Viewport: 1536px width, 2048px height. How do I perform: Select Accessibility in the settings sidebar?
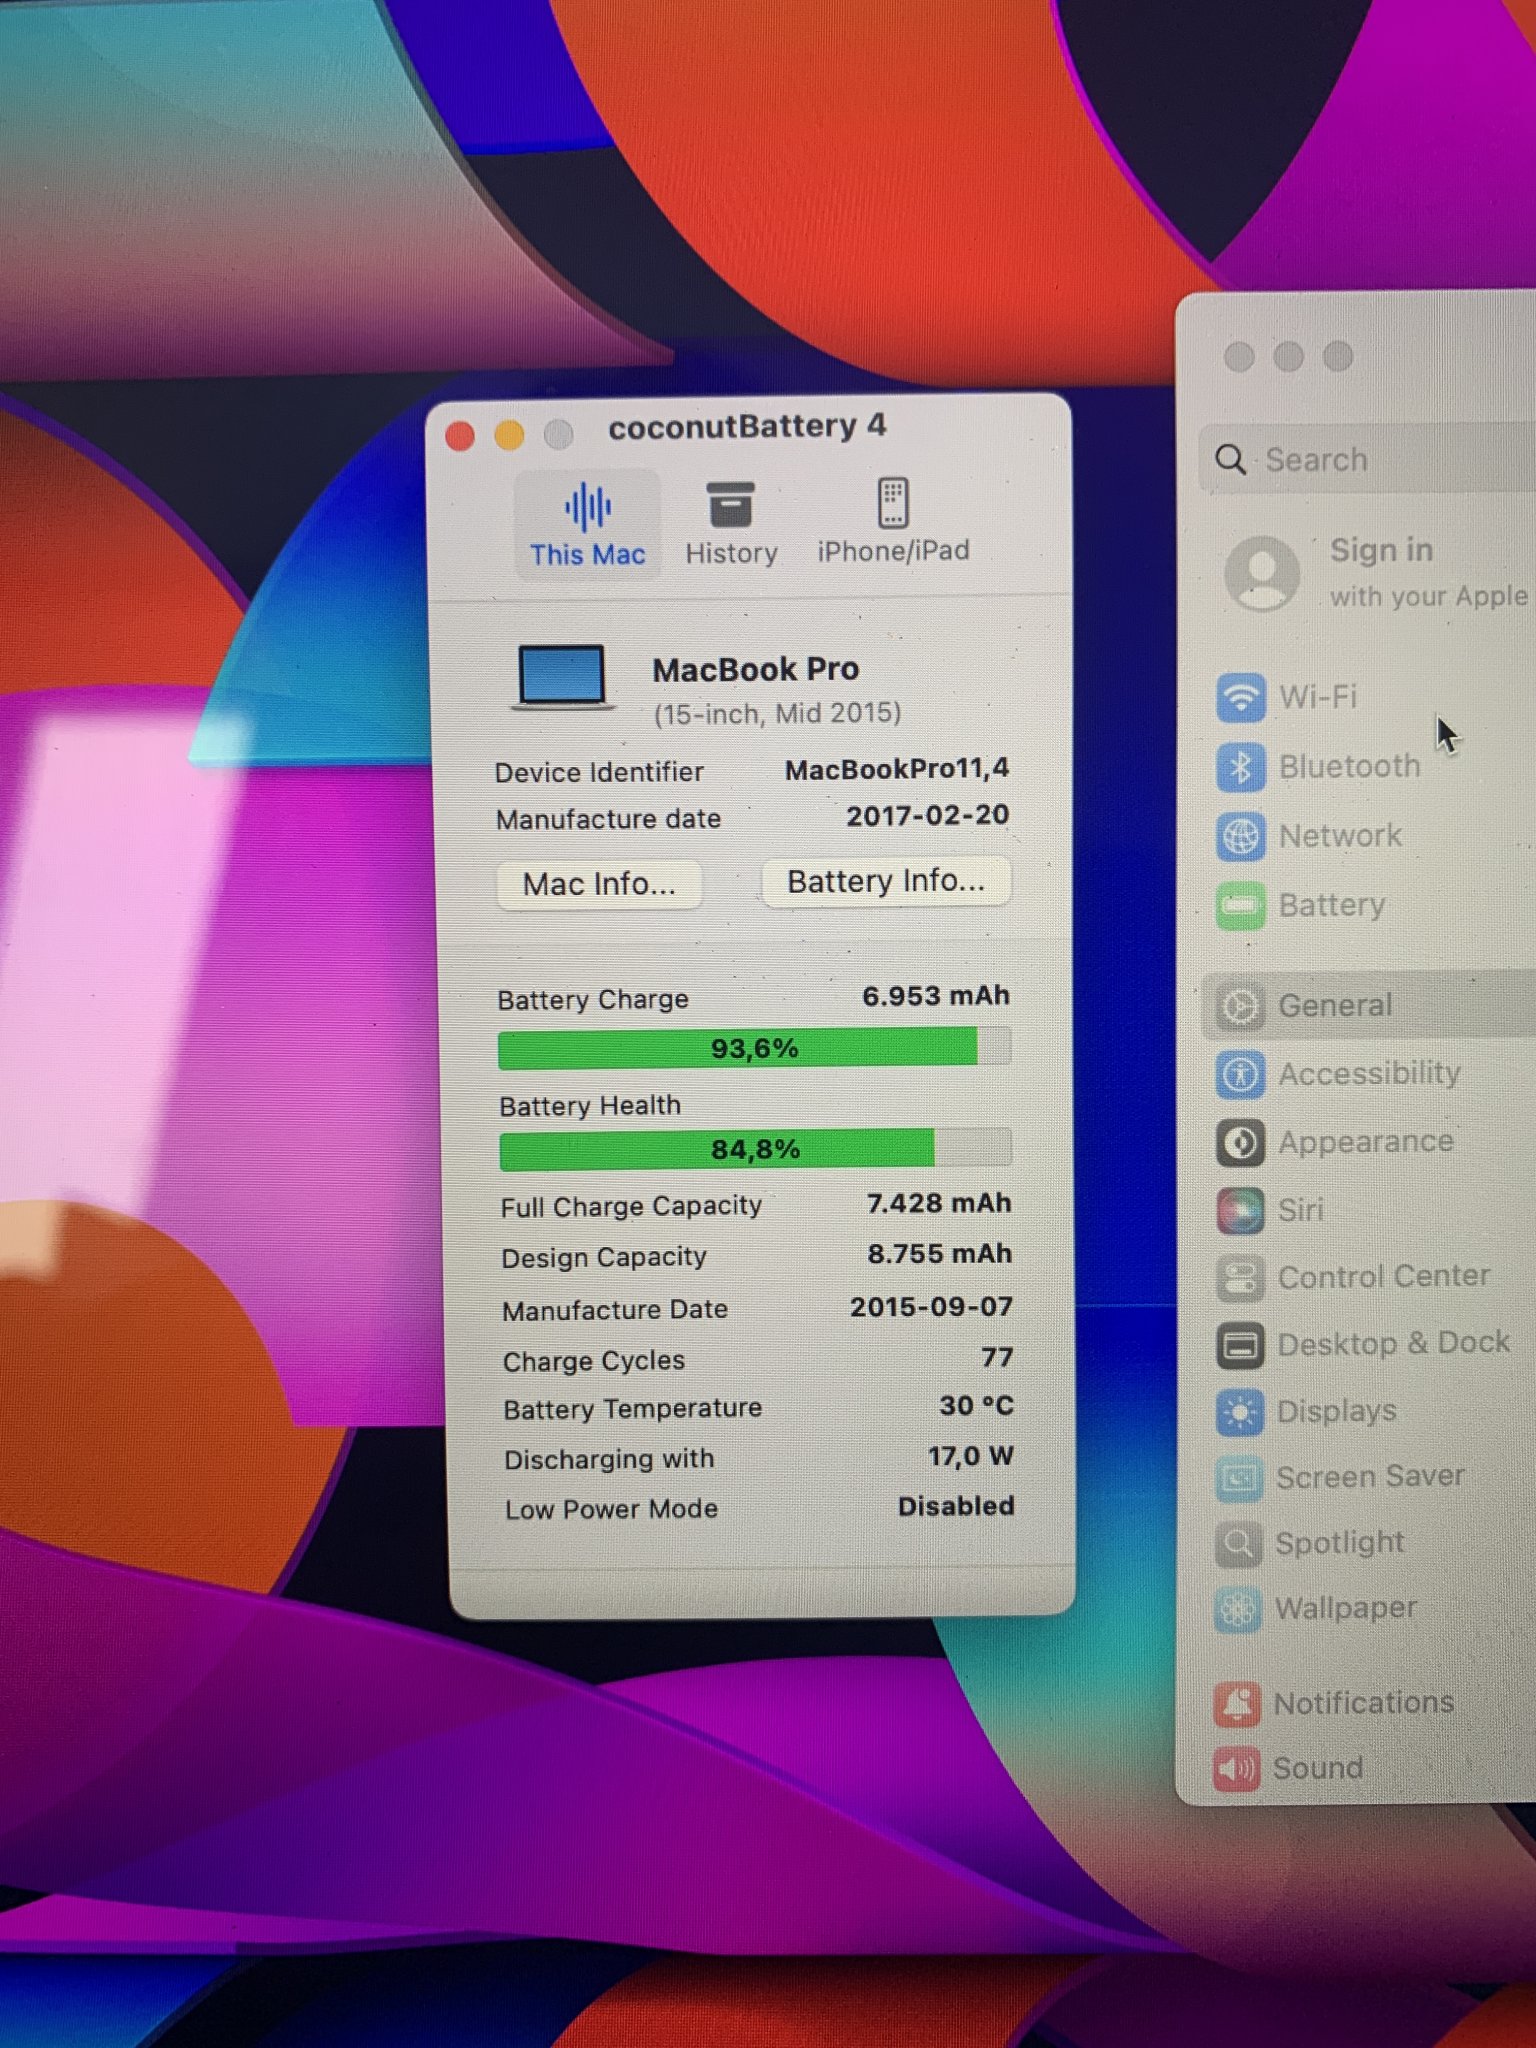1367,1074
